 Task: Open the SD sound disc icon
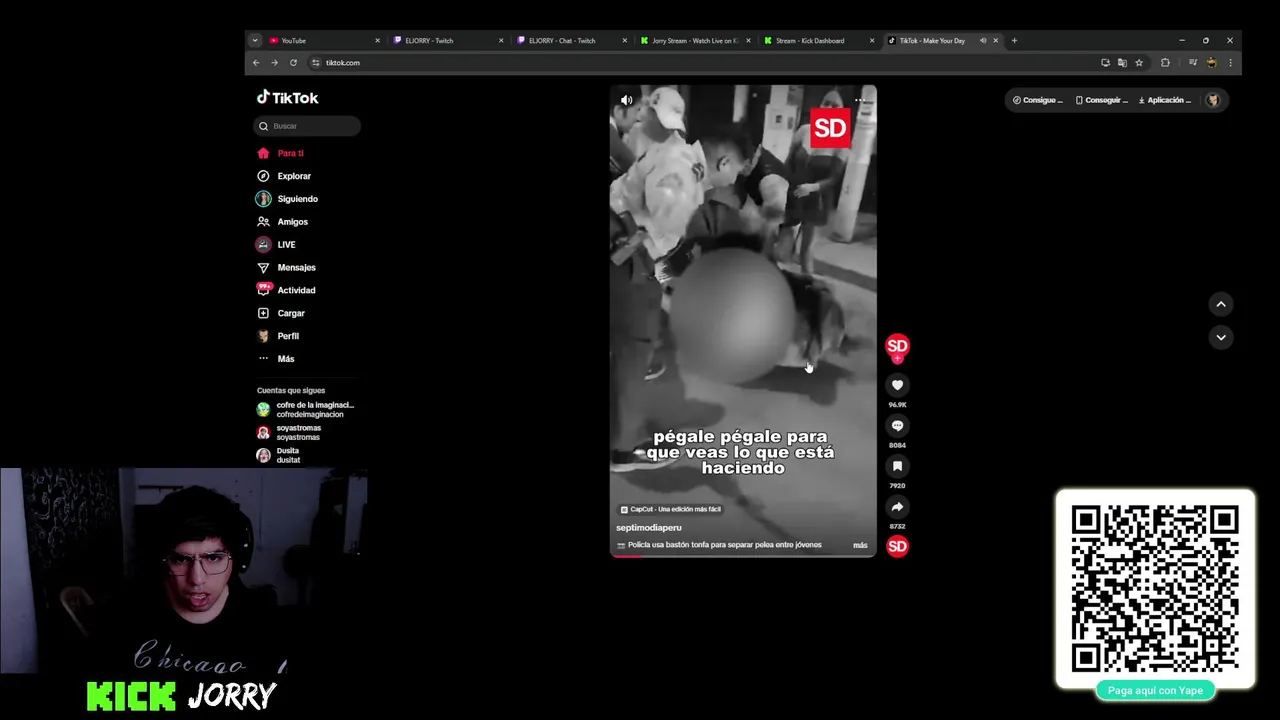[x=897, y=546]
